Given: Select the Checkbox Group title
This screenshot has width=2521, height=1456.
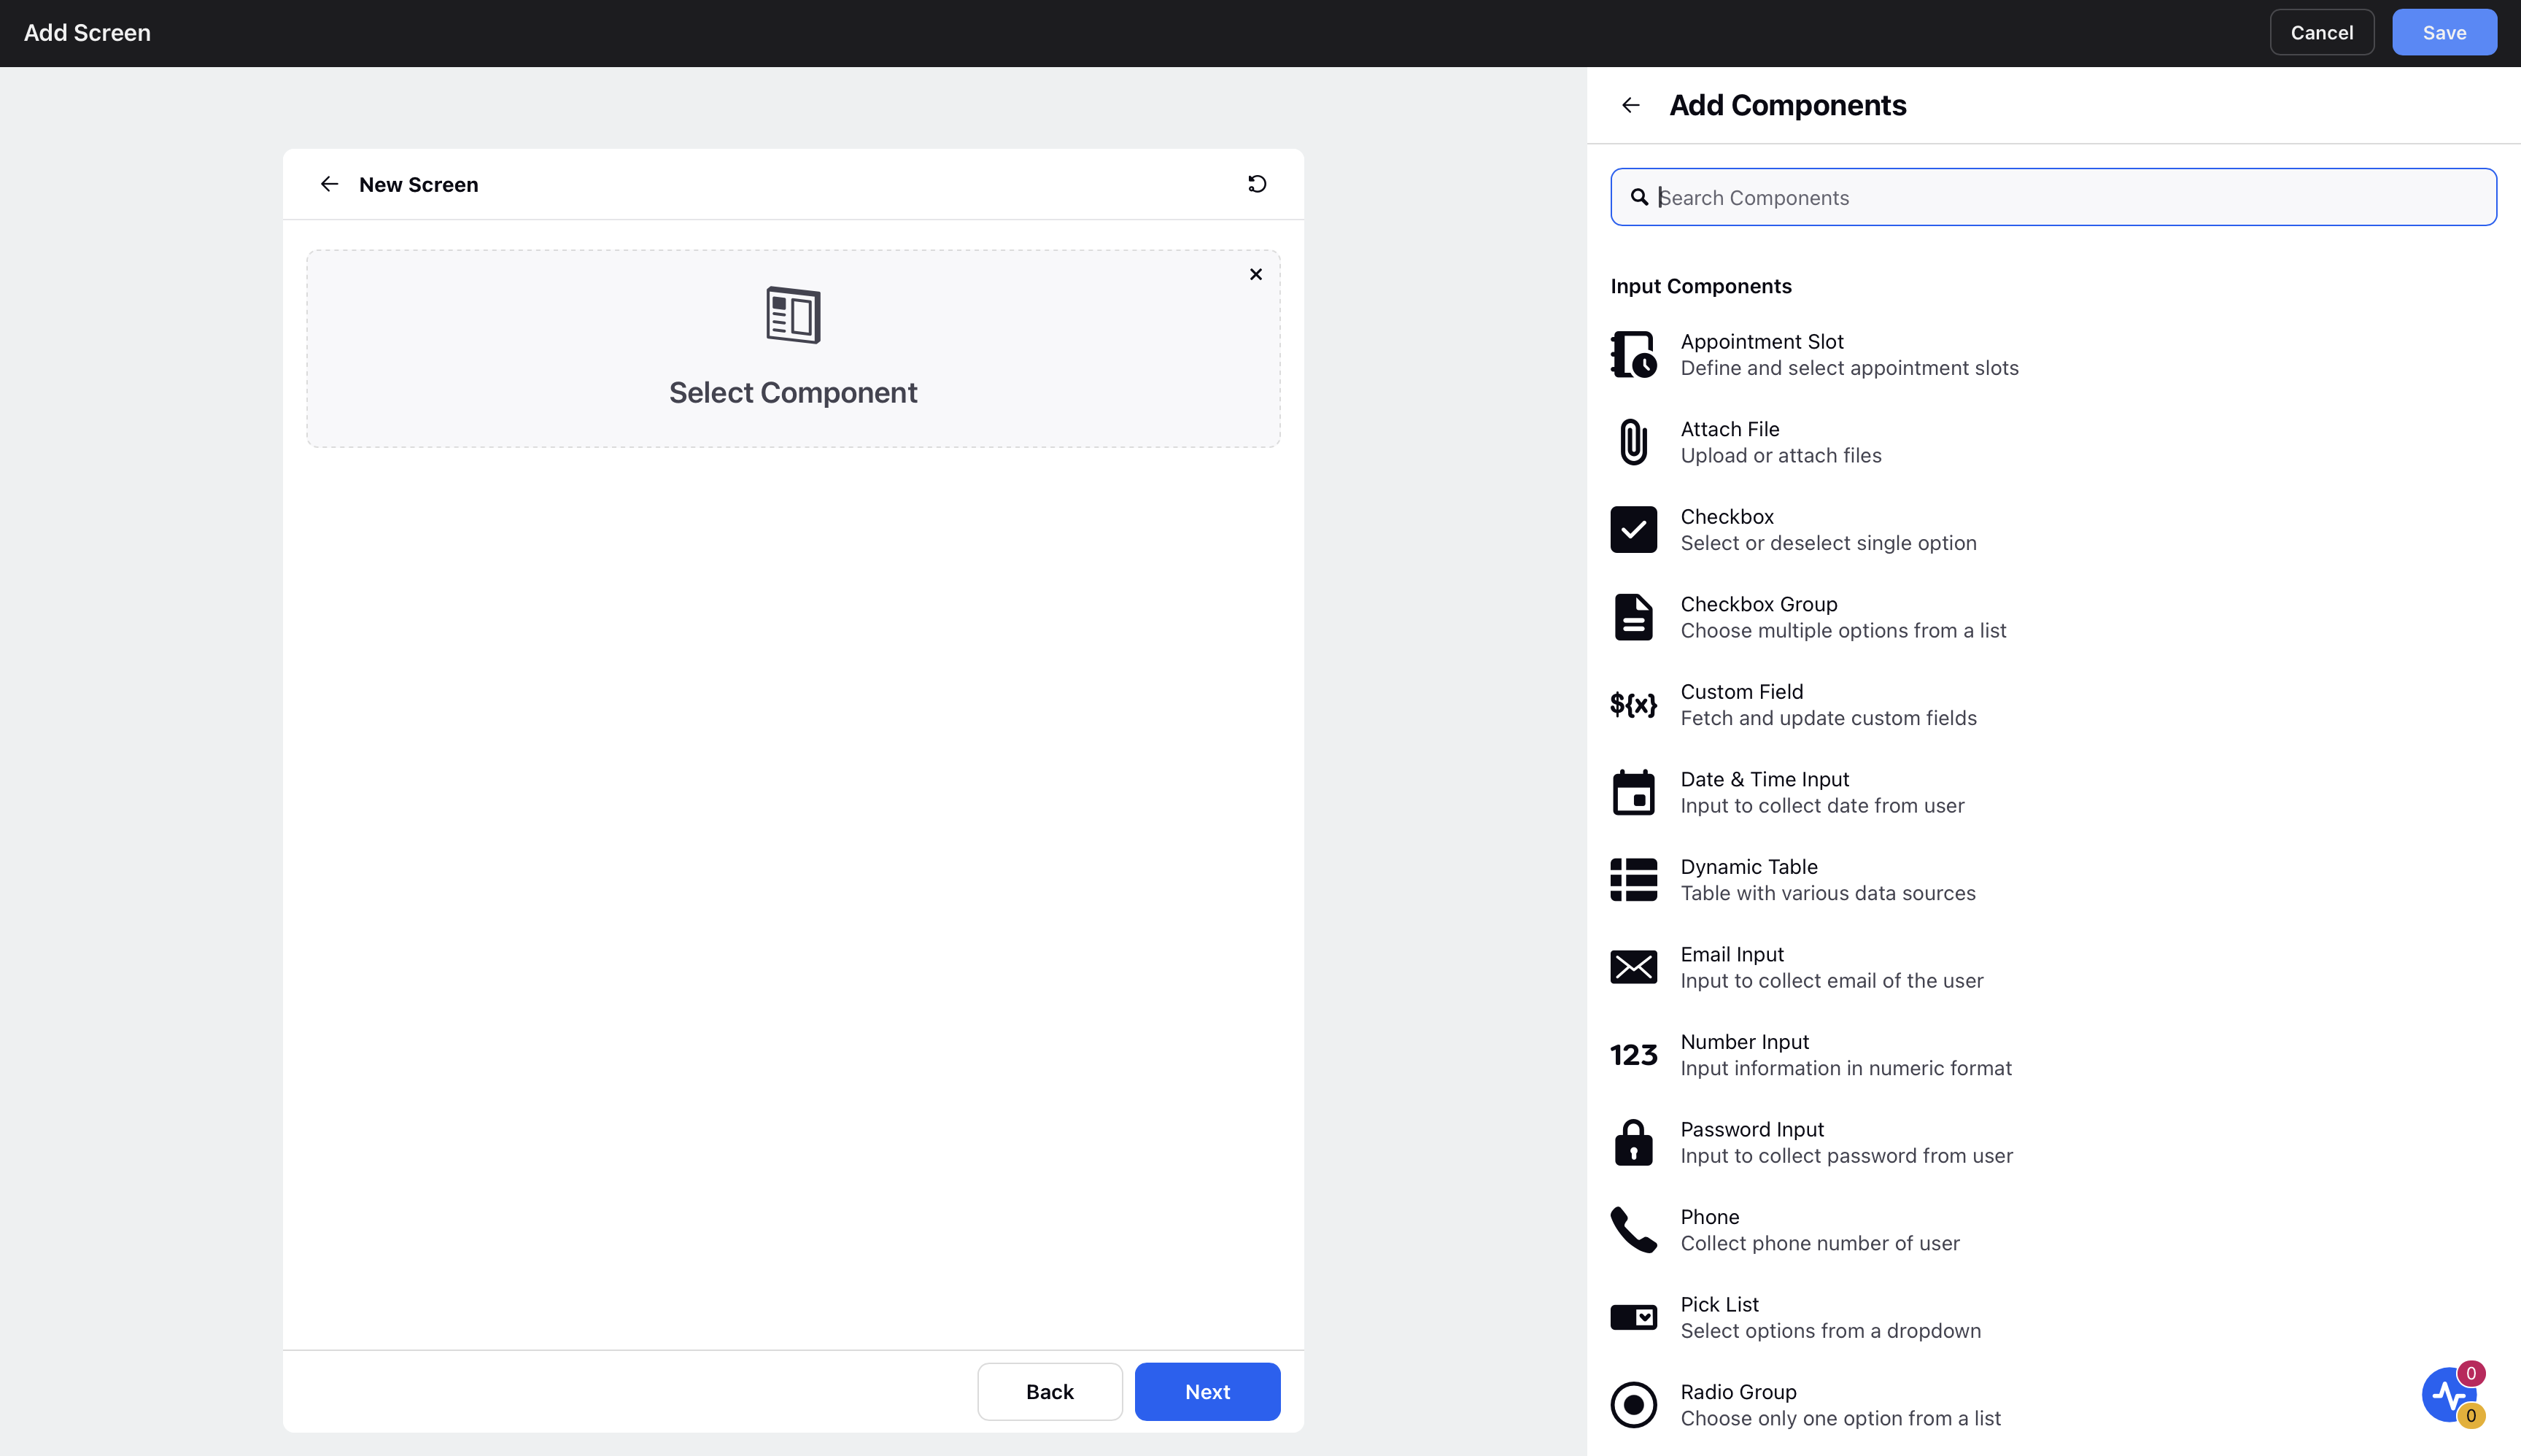Looking at the screenshot, I should [x=1758, y=604].
